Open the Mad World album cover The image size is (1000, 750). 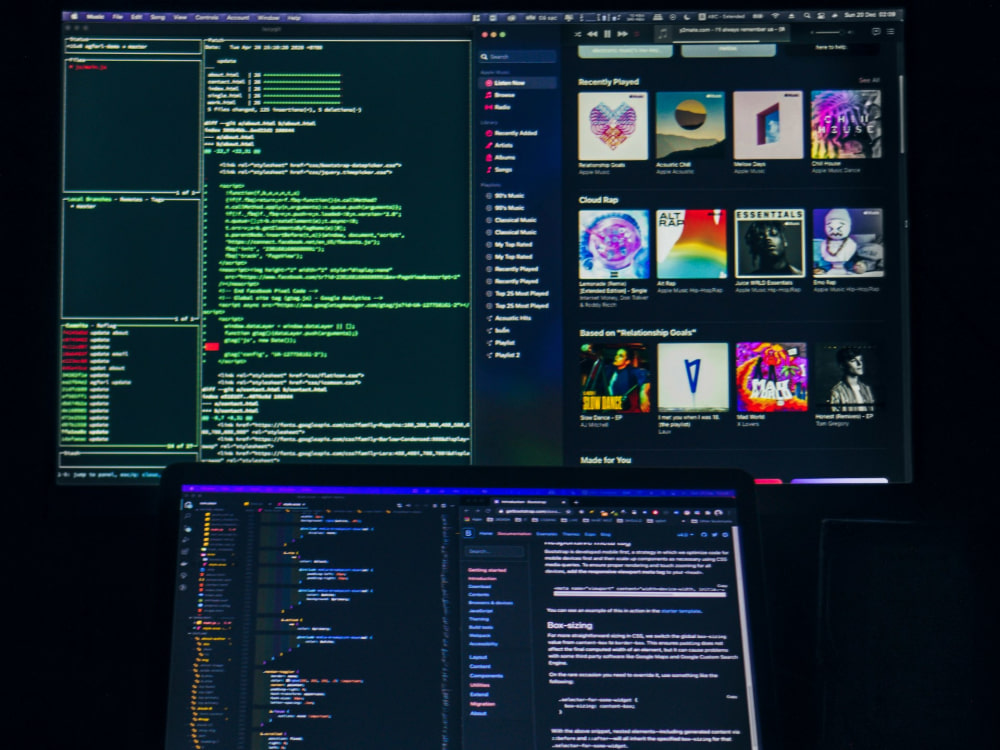click(x=771, y=377)
